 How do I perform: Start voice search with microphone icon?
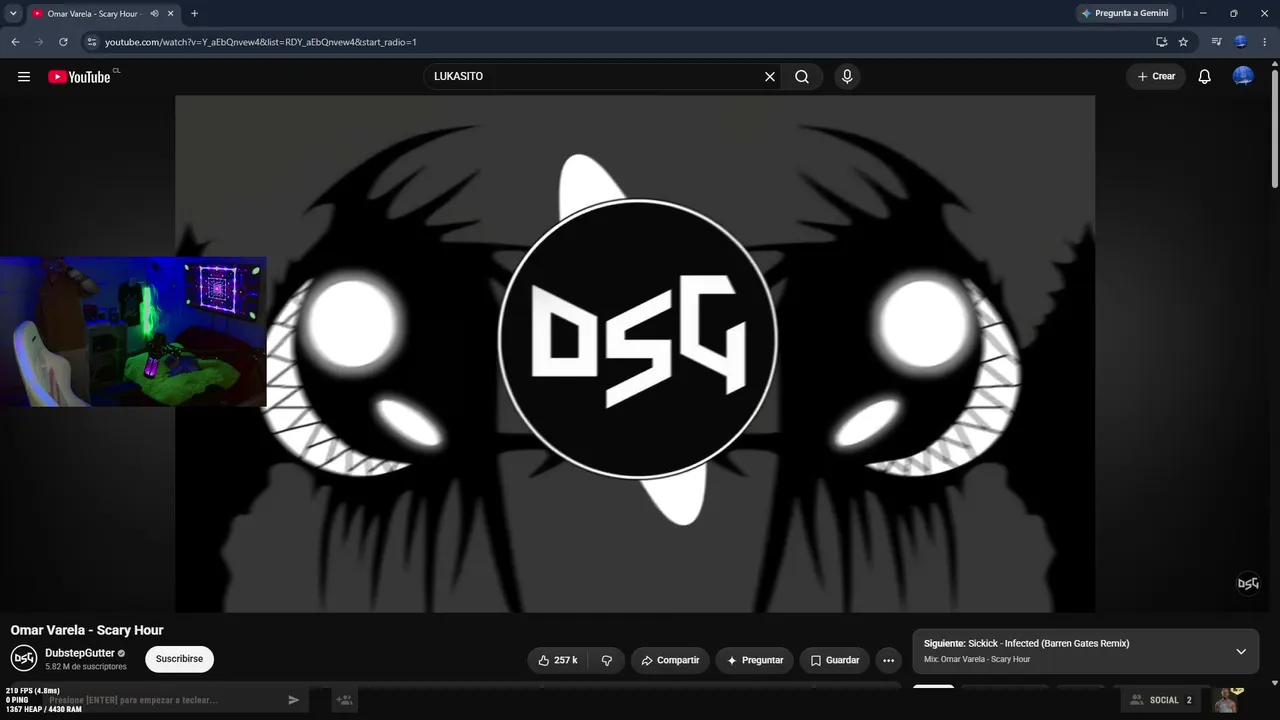tap(847, 77)
